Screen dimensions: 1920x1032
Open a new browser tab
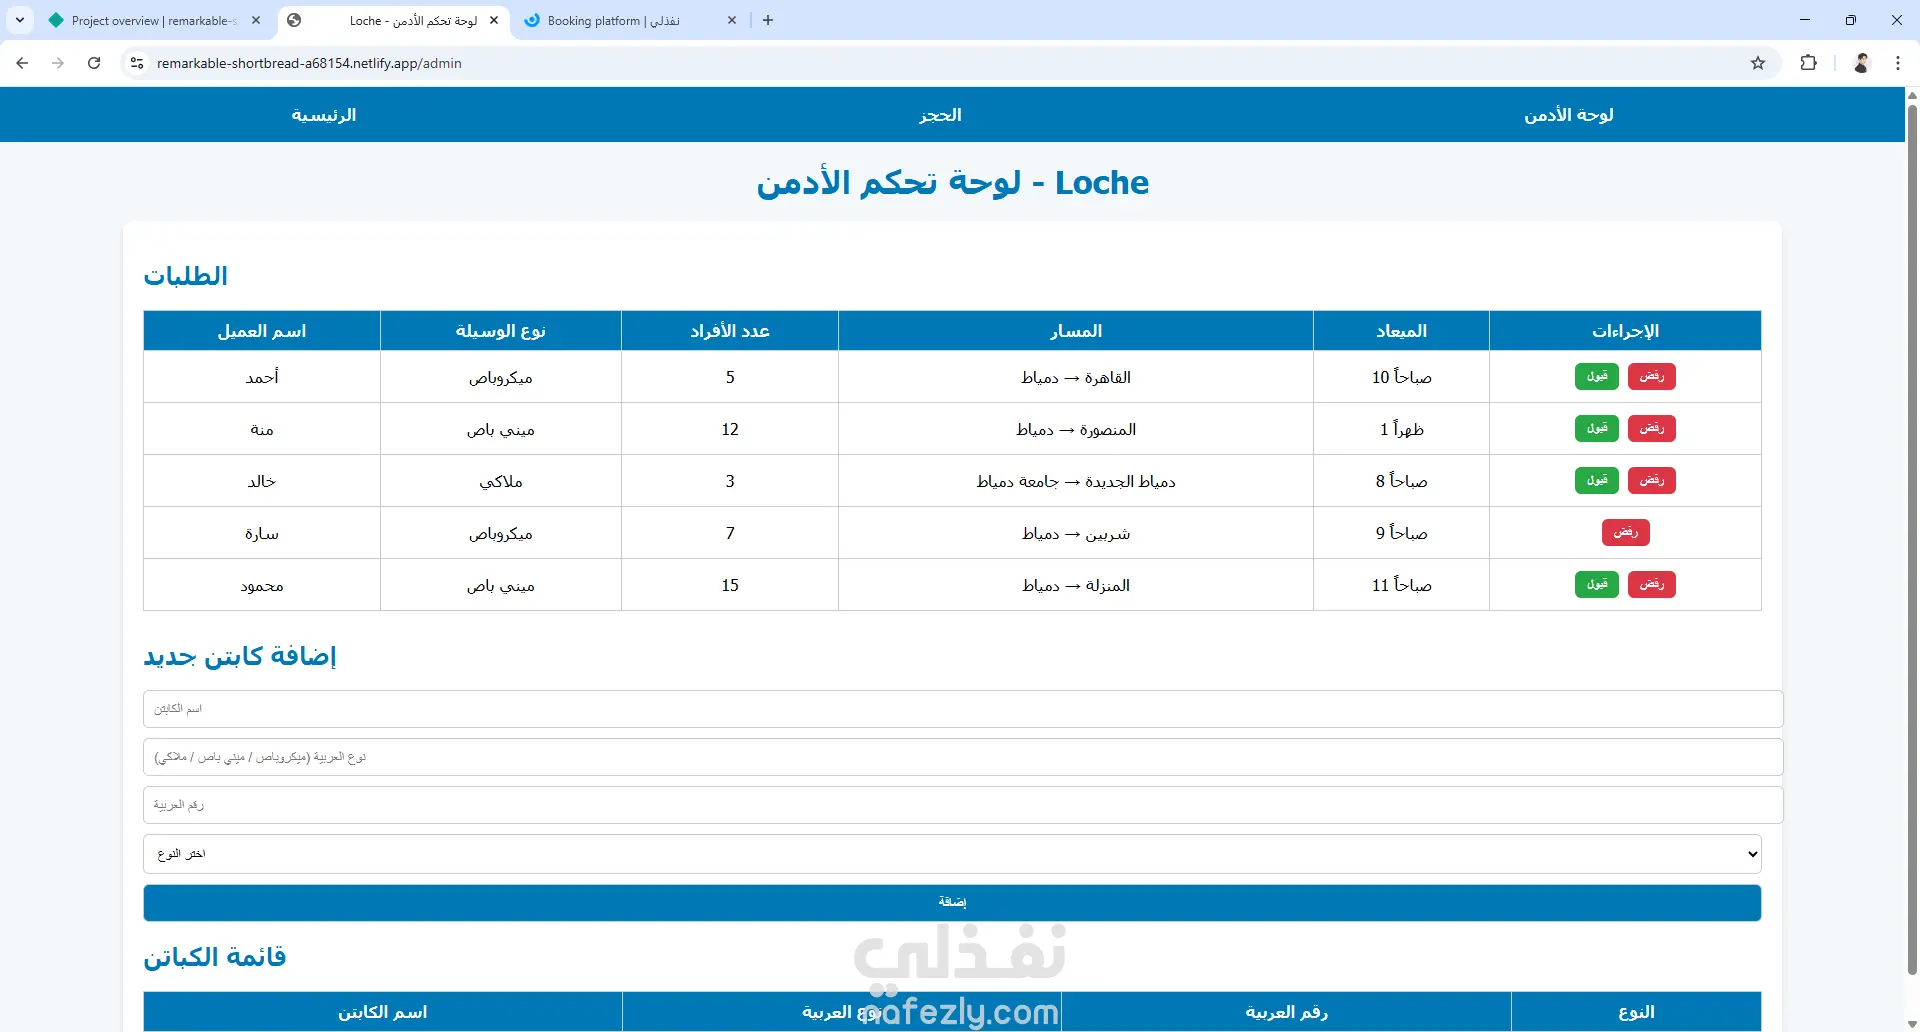coord(768,20)
